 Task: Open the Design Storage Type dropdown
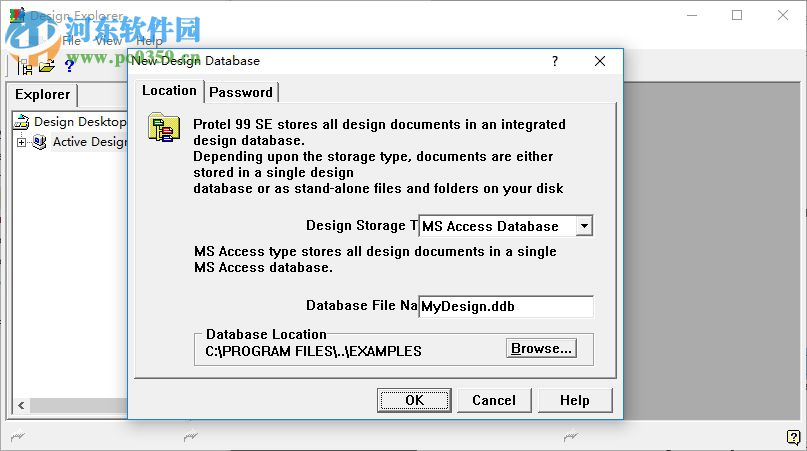click(584, 226)
